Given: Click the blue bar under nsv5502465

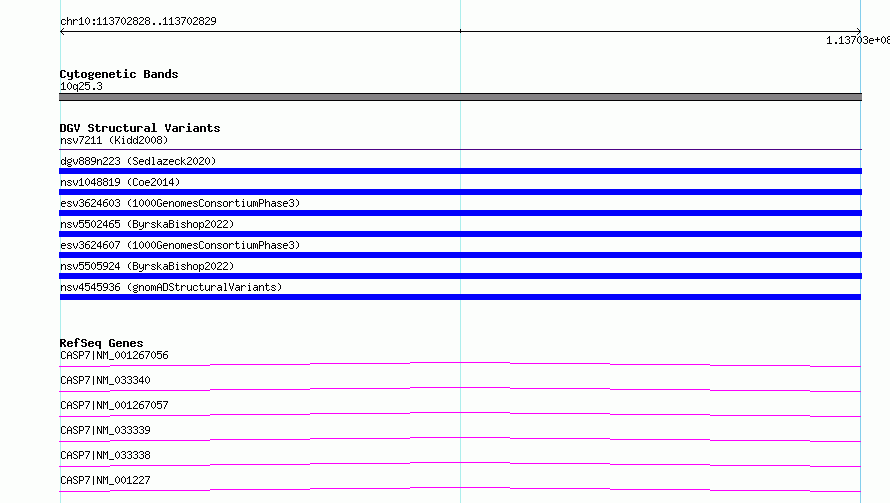Looking at the screenshot, I should click(x=460, y=234).
